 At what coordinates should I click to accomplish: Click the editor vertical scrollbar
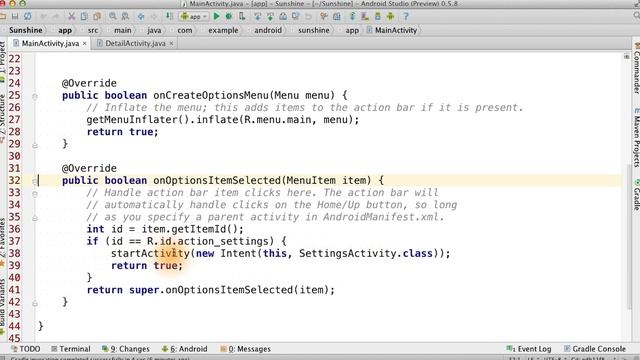tap(628, 237)
